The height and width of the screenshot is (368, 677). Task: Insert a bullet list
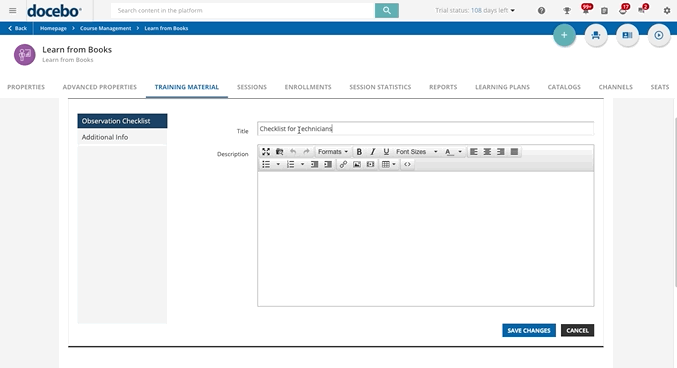tap(266, 164)
